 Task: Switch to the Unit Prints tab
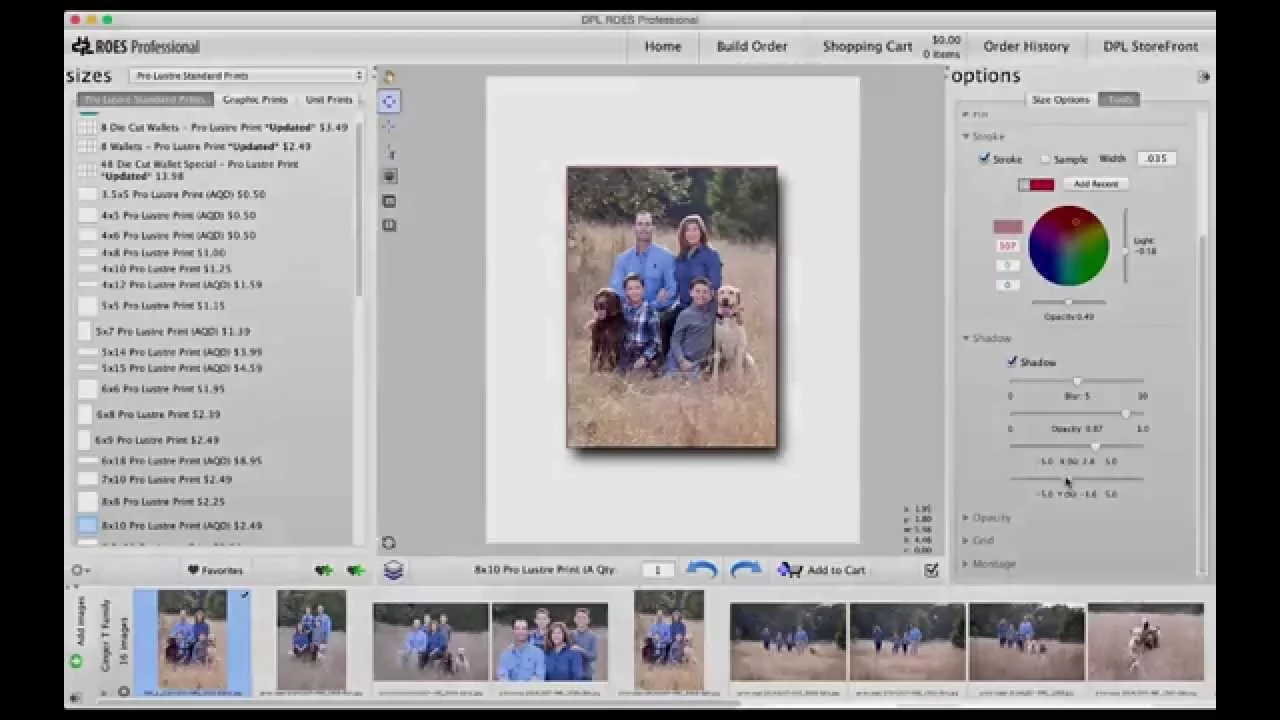(329, 100)
